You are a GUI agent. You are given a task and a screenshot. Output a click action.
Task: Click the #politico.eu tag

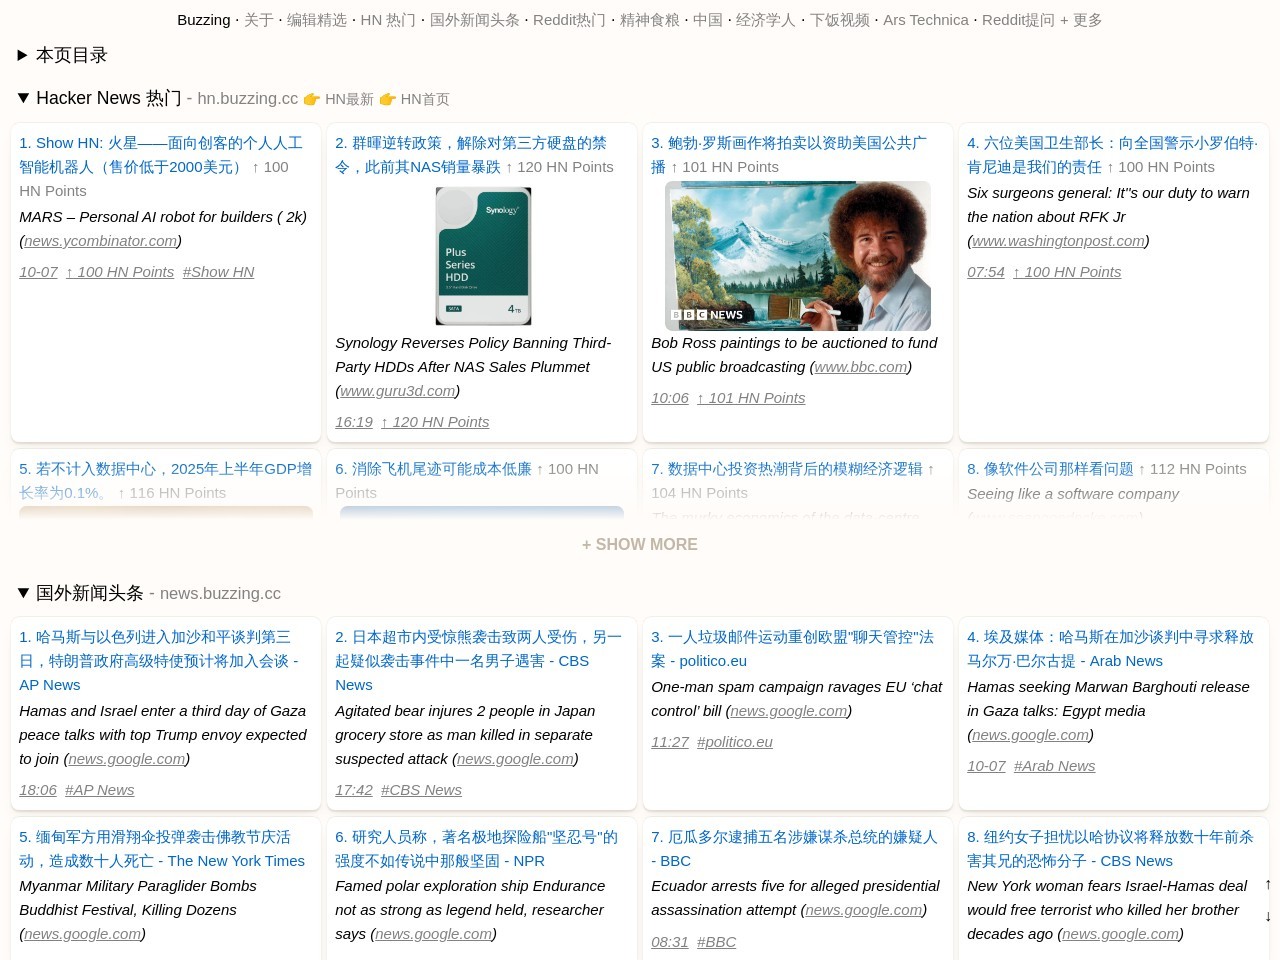tap(734, 742)
